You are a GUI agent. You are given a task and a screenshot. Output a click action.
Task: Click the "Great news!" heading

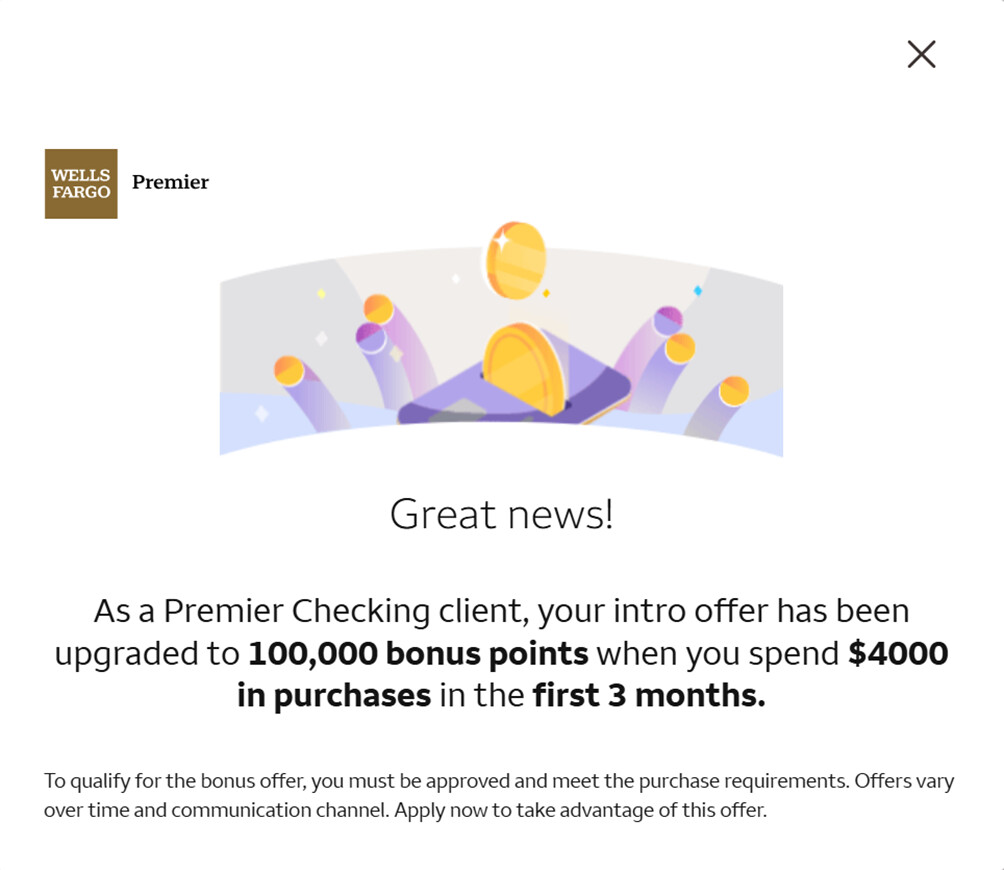point(501,514)
